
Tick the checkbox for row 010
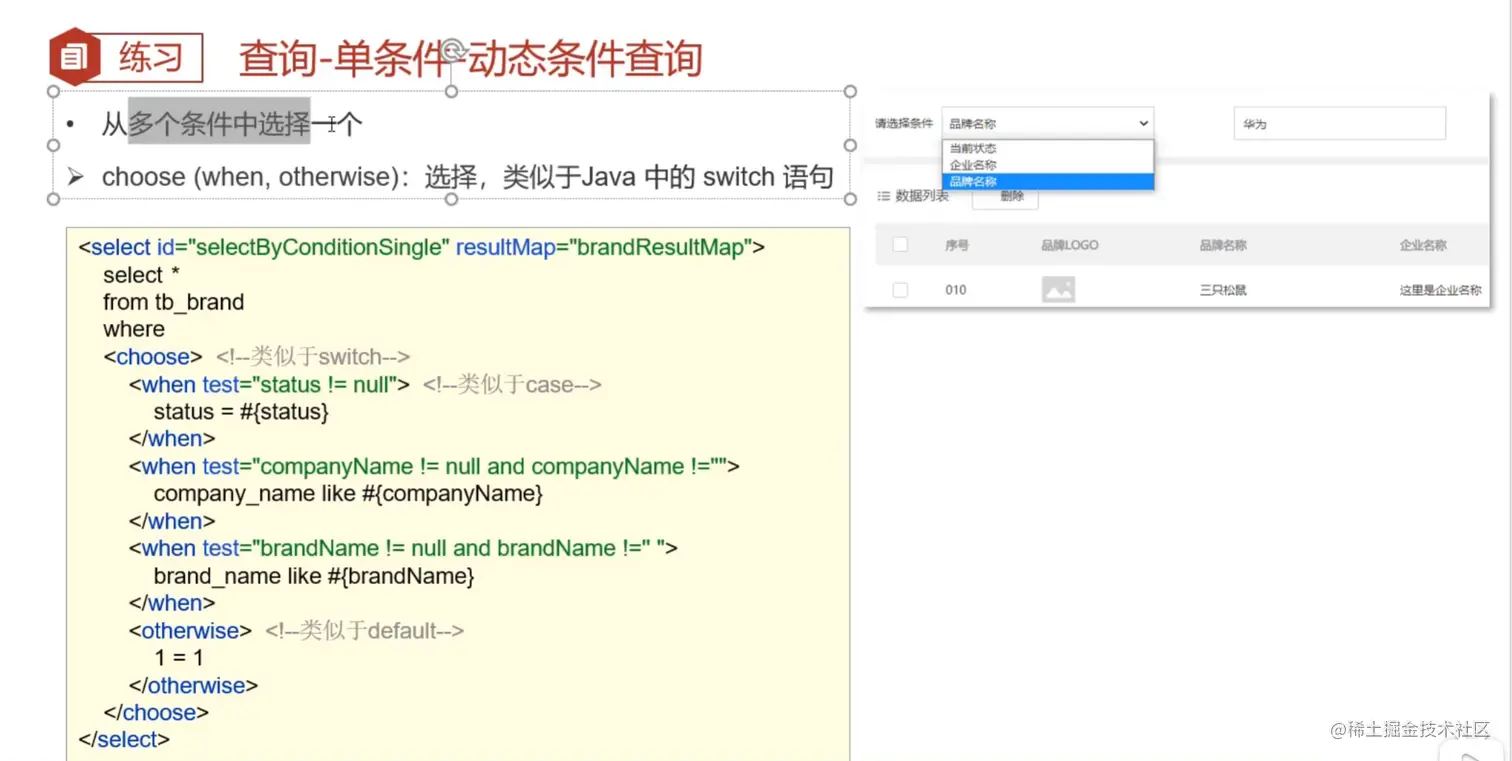900,290
